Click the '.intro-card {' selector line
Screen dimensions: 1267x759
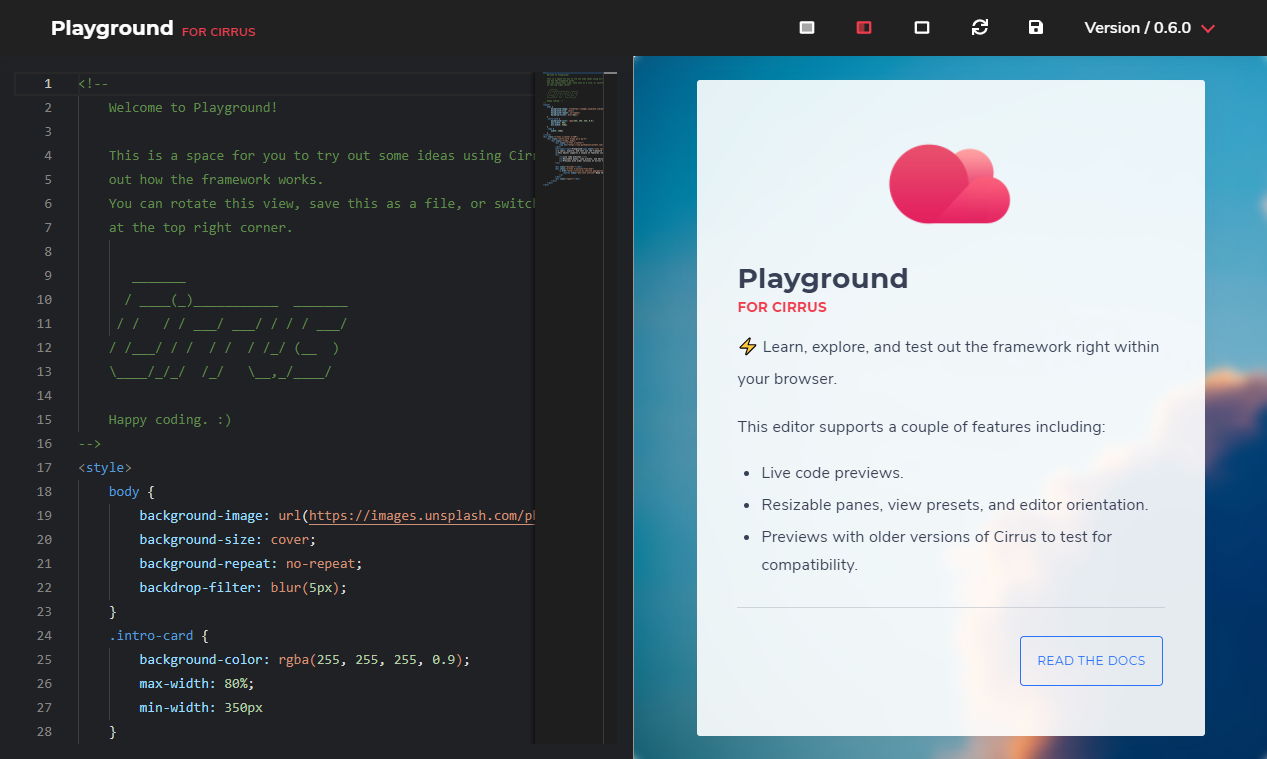[x=159, y=636]
